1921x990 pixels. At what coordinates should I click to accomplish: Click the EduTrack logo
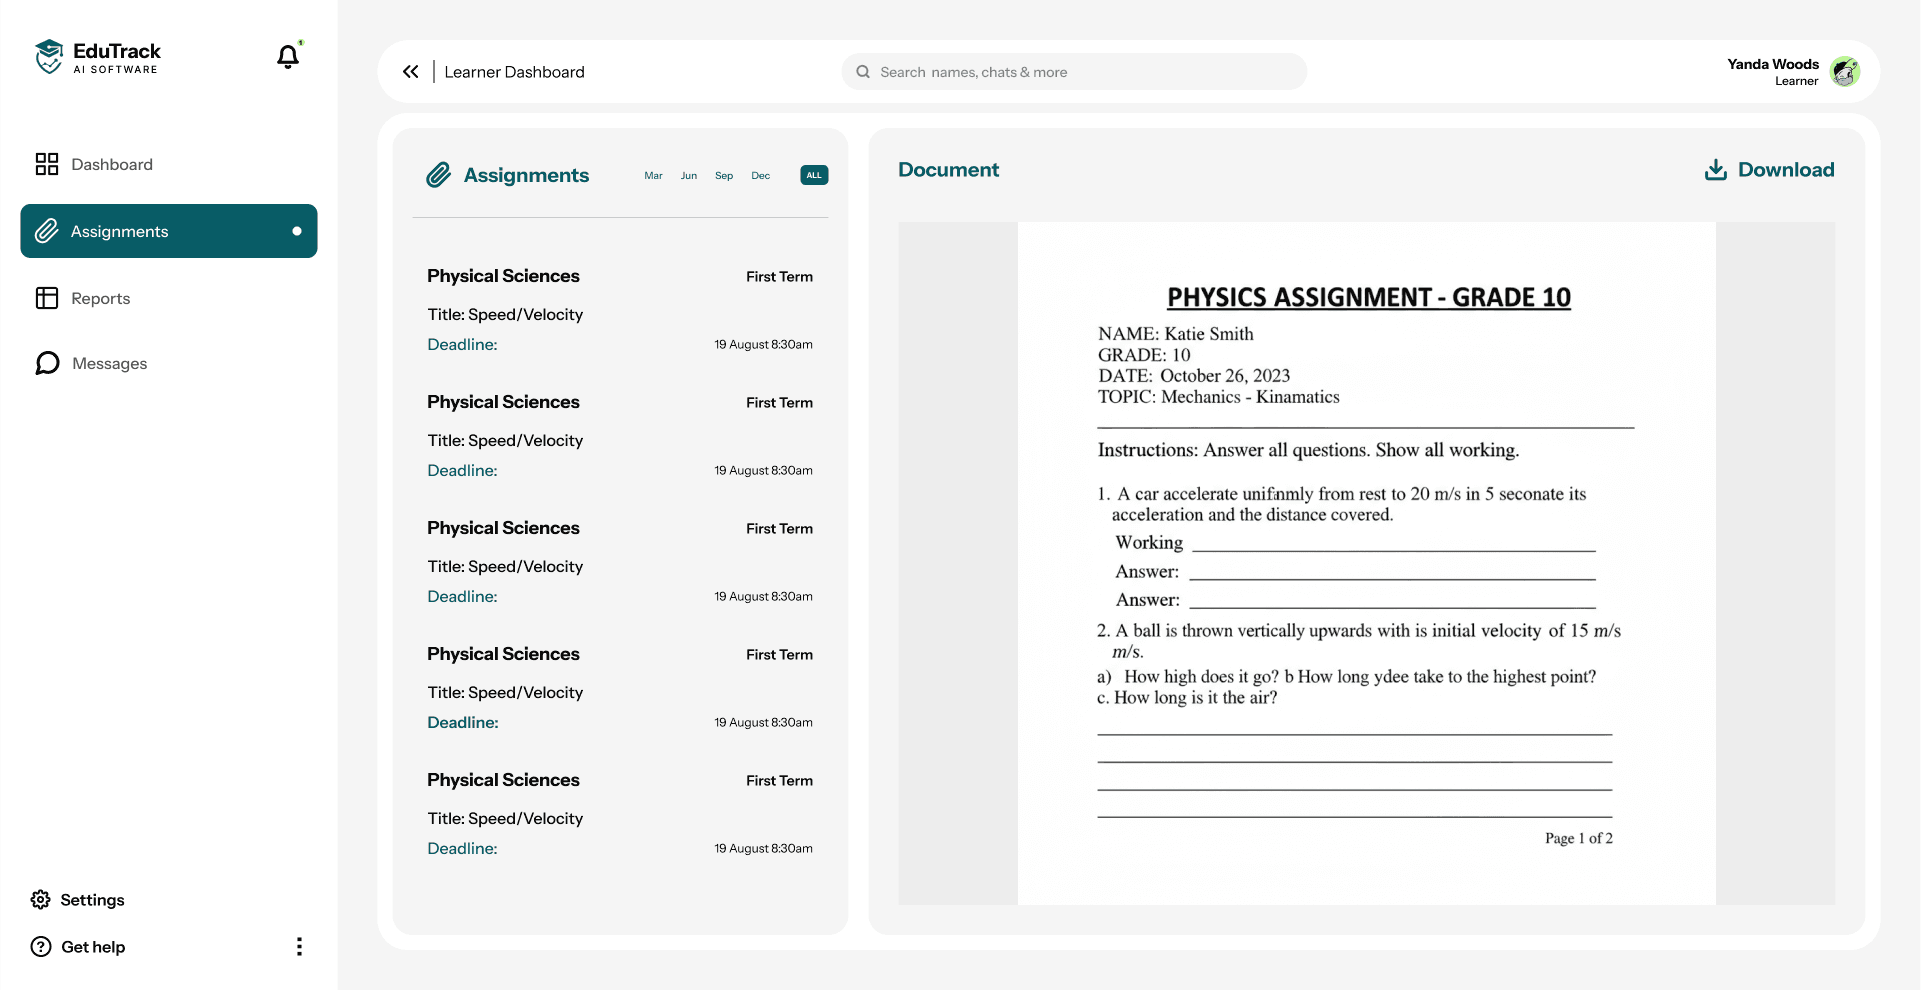click(97, 57)
